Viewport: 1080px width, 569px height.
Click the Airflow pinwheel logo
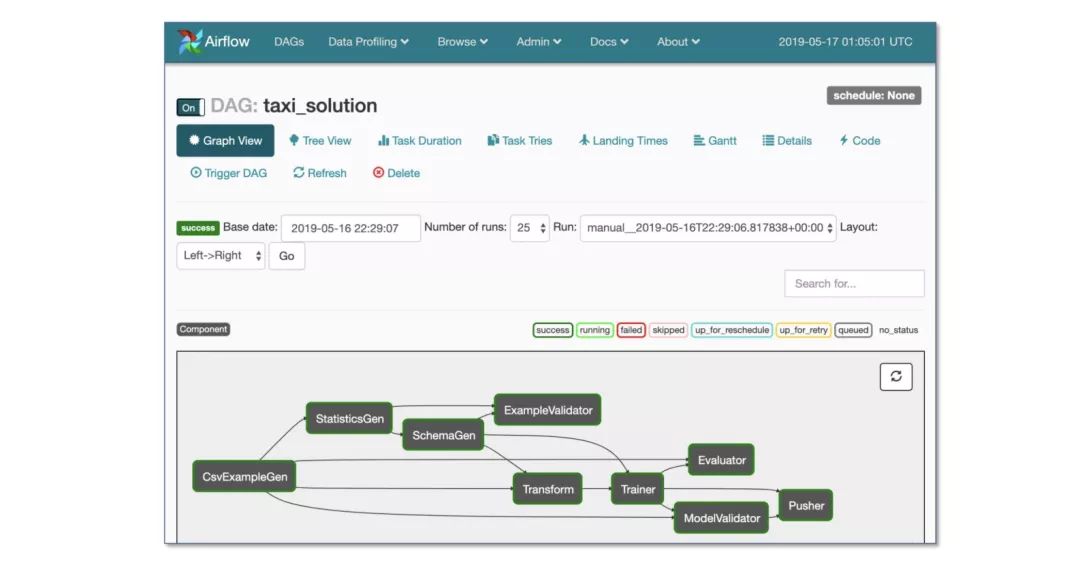[x=190, y=42]
